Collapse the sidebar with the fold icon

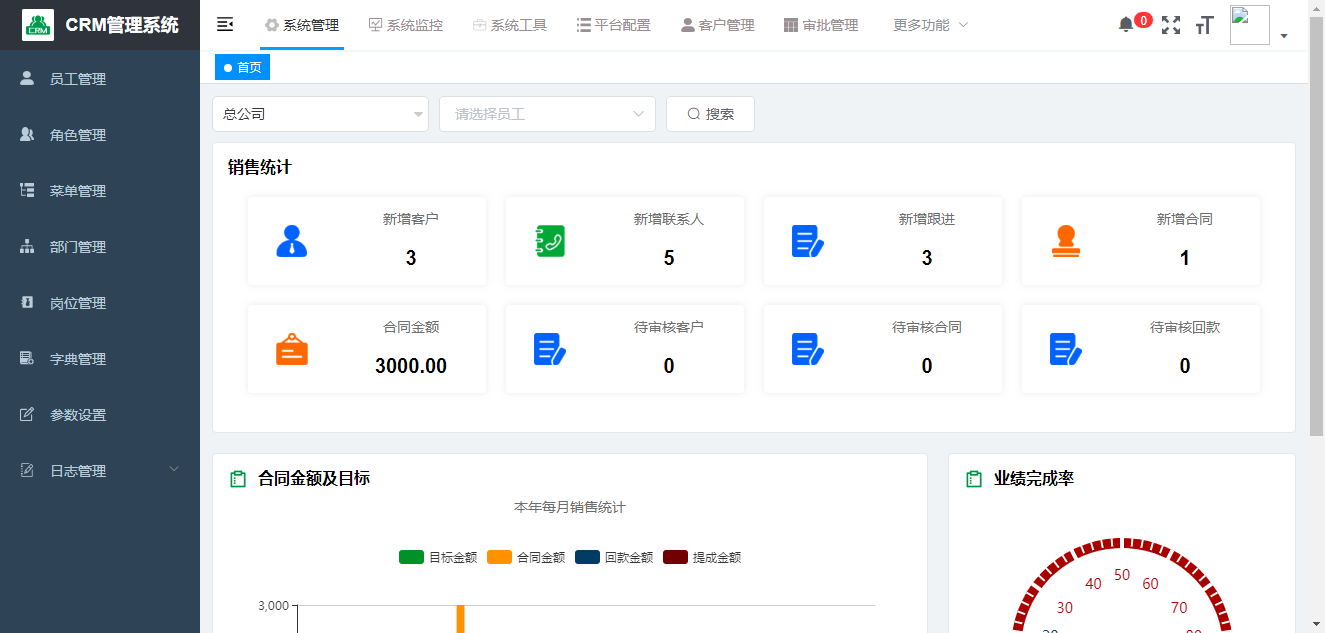click(x=225, y=25)
